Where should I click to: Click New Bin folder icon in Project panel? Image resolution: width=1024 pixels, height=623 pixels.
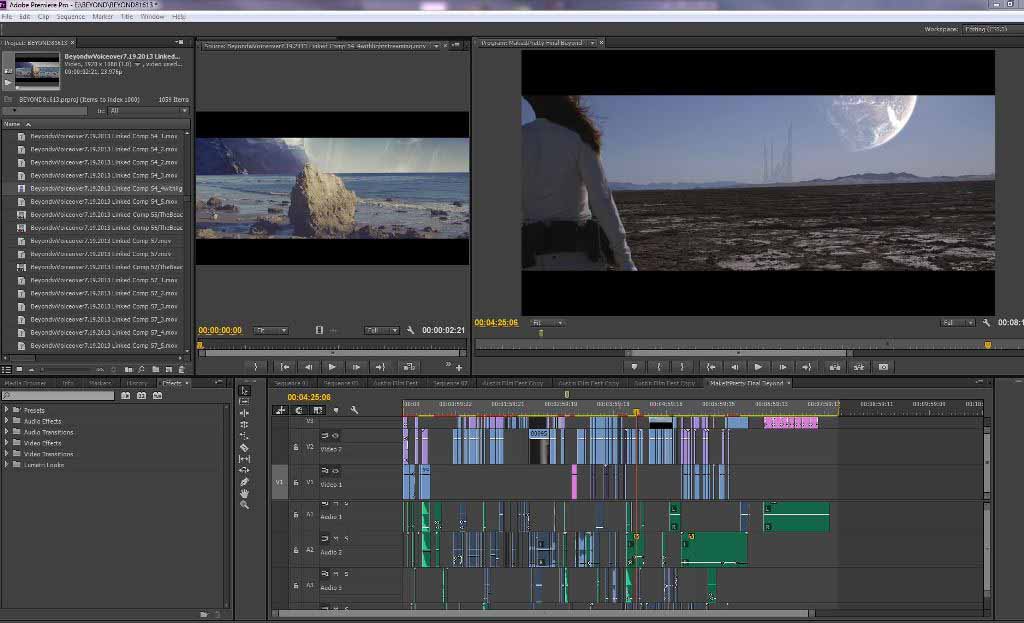pos(155,370)
